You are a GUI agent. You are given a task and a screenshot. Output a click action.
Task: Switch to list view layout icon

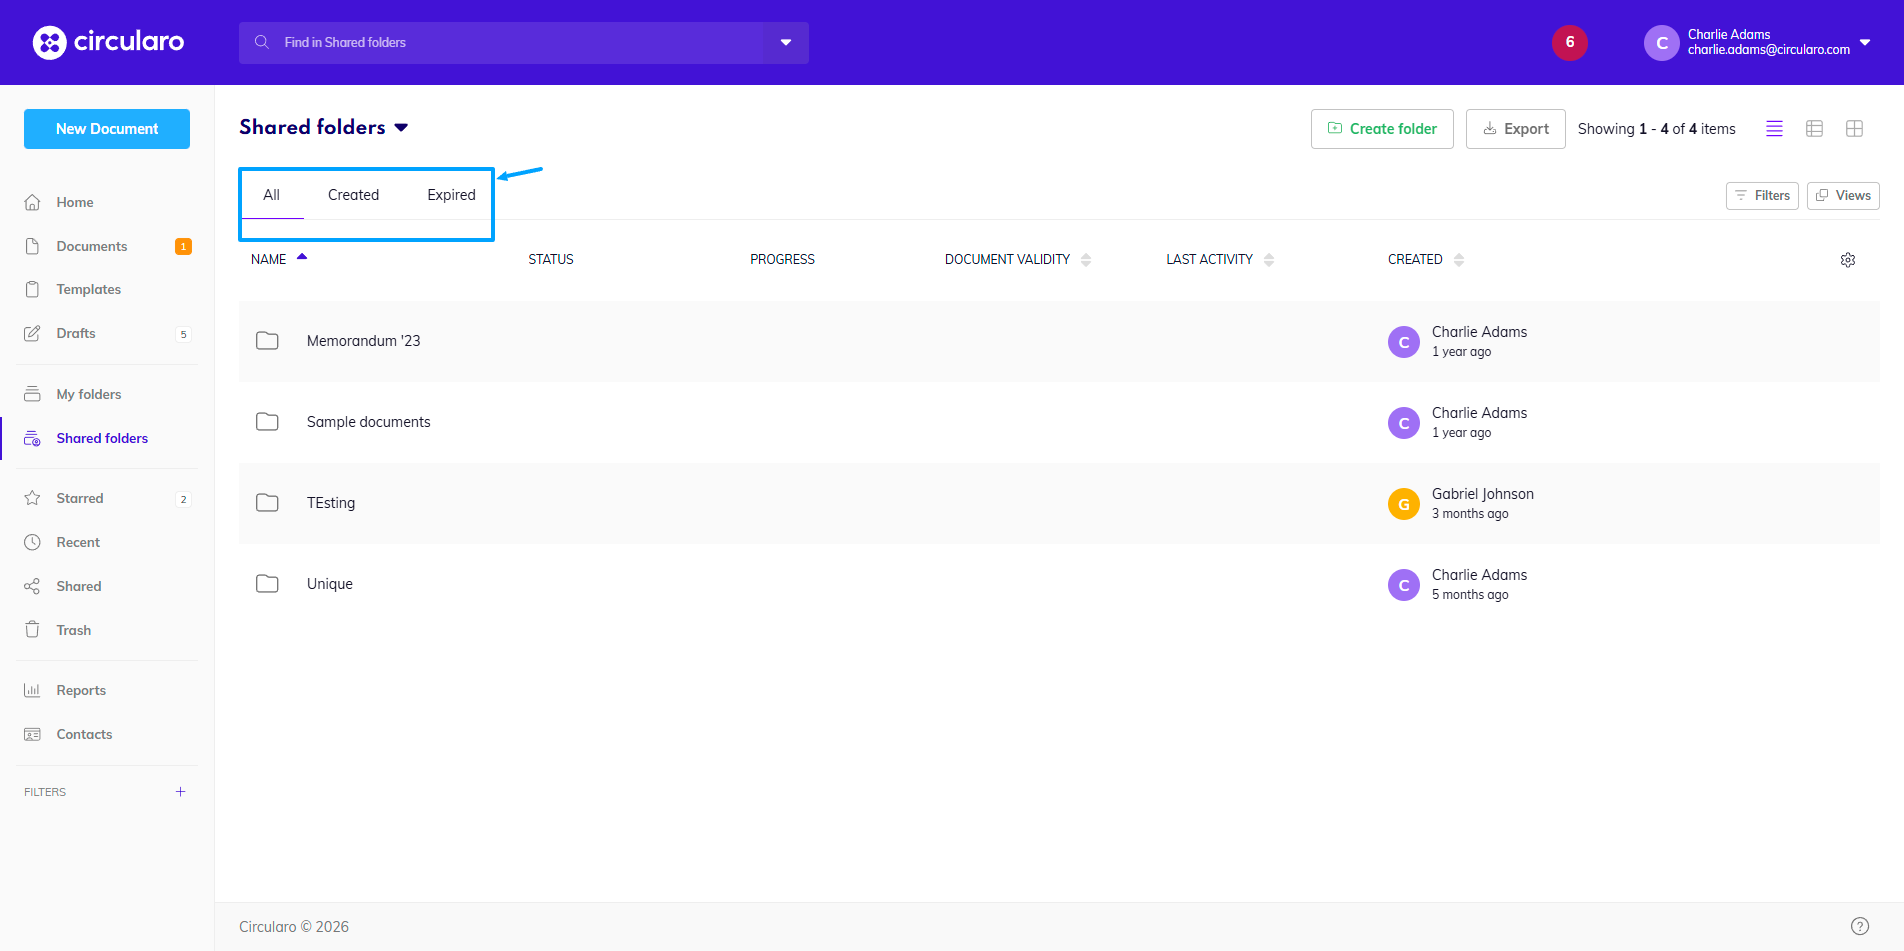point(1774,129)
